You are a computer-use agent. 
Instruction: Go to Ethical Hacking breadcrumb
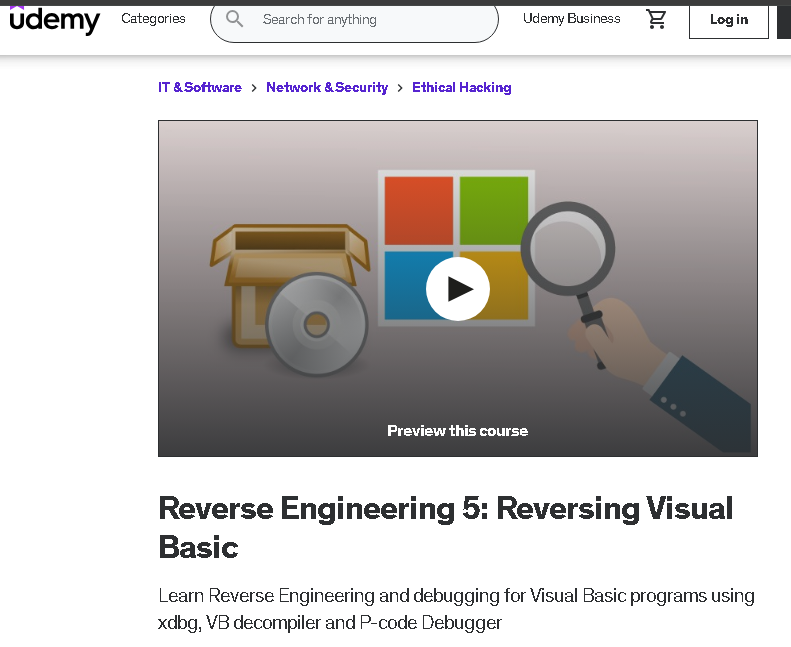462,87
